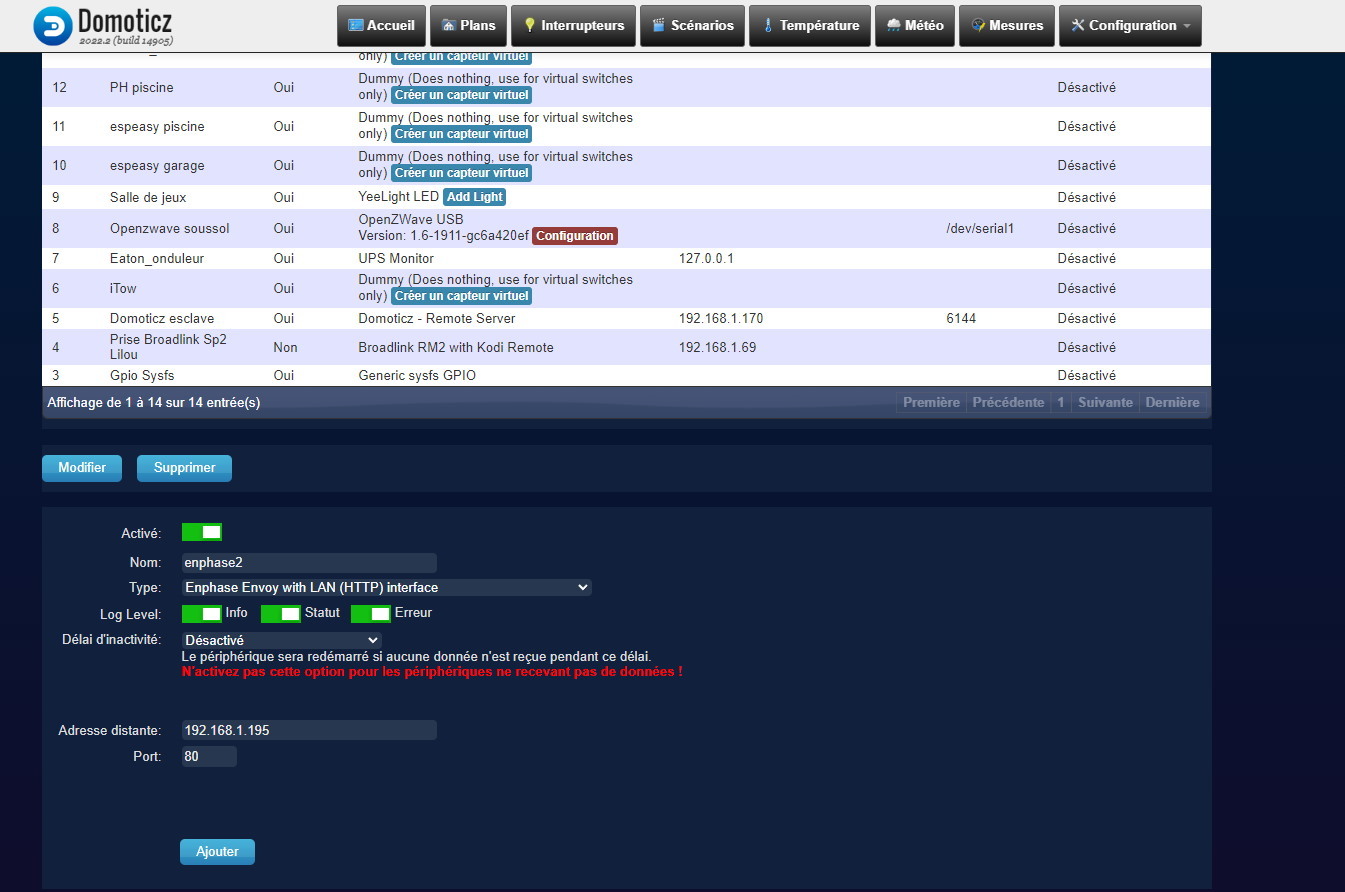Click the /dev/serial1 port cell
The width and height of the screenshot is (1345, 892).
tap(980, 229)
